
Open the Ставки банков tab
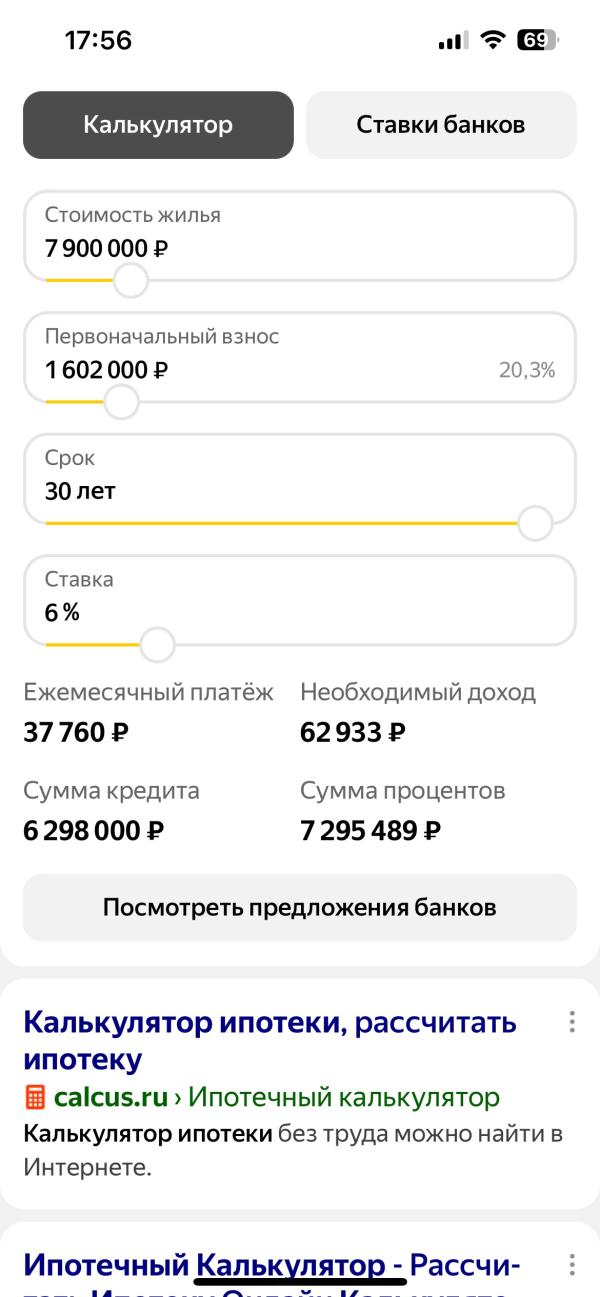pyautogui.click(x=441, y=125)
